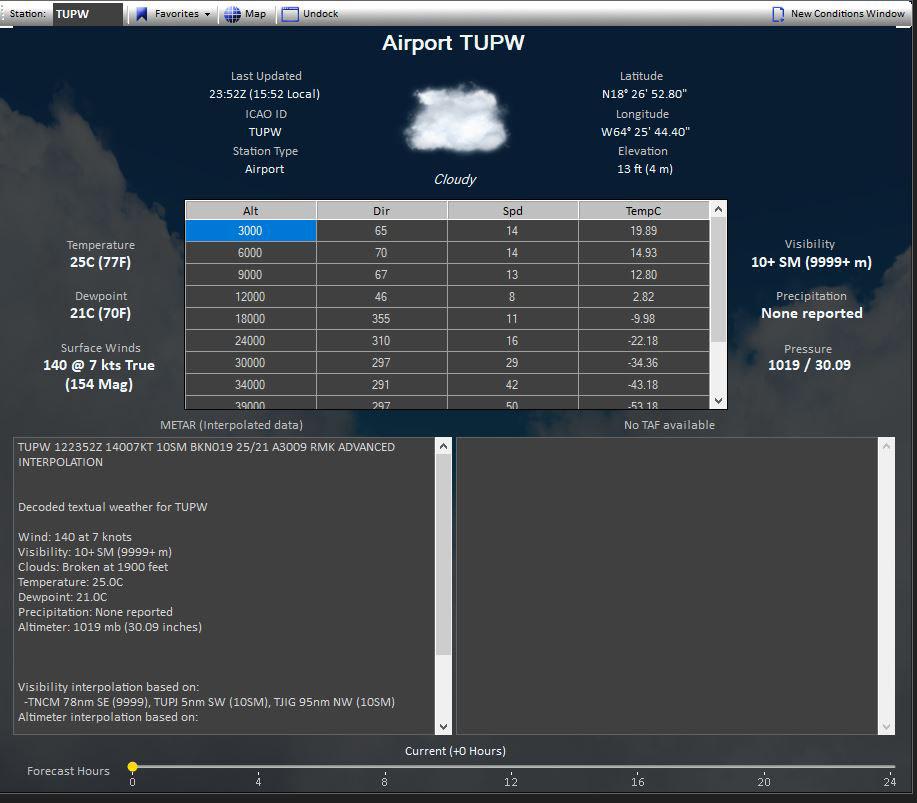This screenshot has width=917, height=803.
Task: Click direction value 310
Action: [381, 340]
